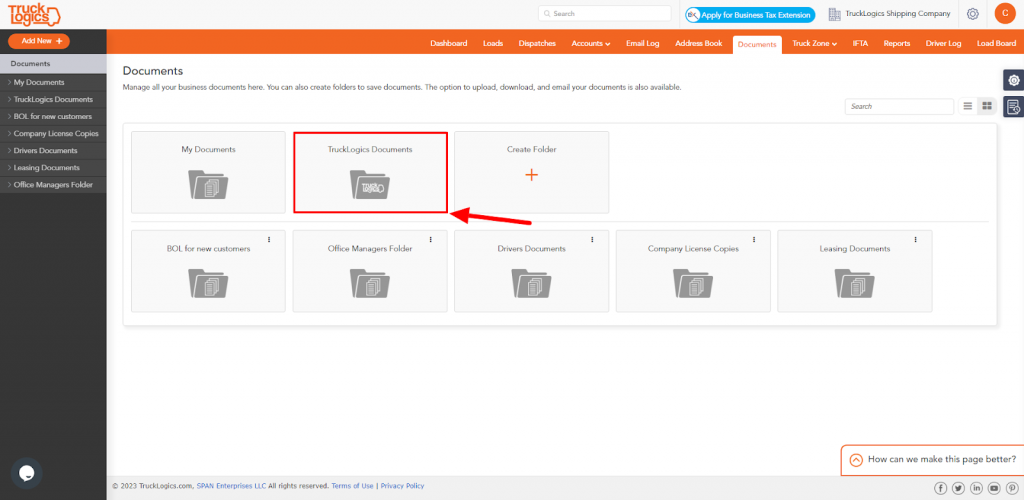Go to Email Log tab
Image resolution: width=1024 pixels, height=500 pixels.
(643, 44)
